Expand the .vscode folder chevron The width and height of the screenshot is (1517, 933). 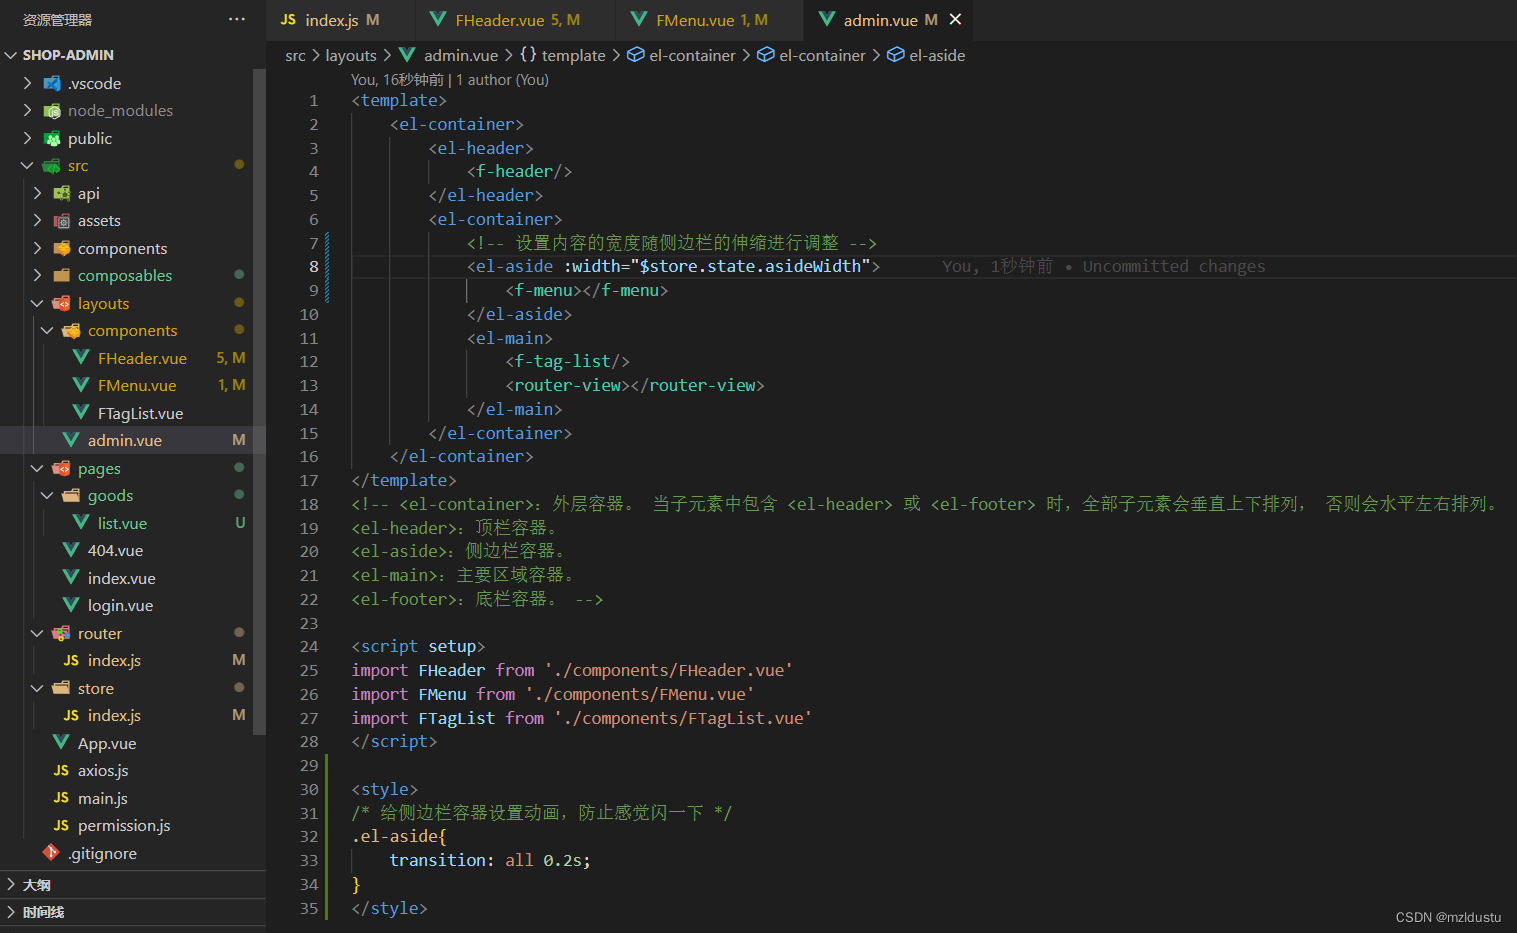[x=27, y=83]
